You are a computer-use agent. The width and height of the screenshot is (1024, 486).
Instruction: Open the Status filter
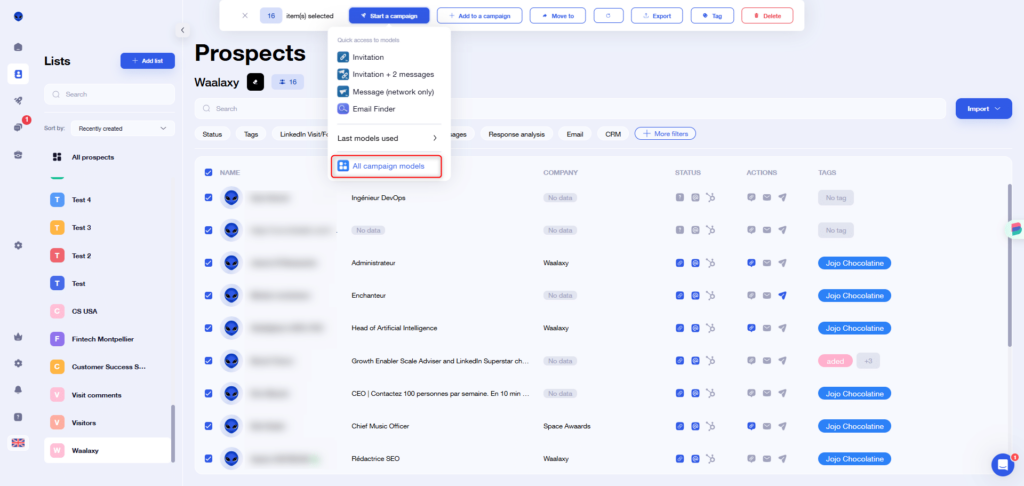pos(212,134)
